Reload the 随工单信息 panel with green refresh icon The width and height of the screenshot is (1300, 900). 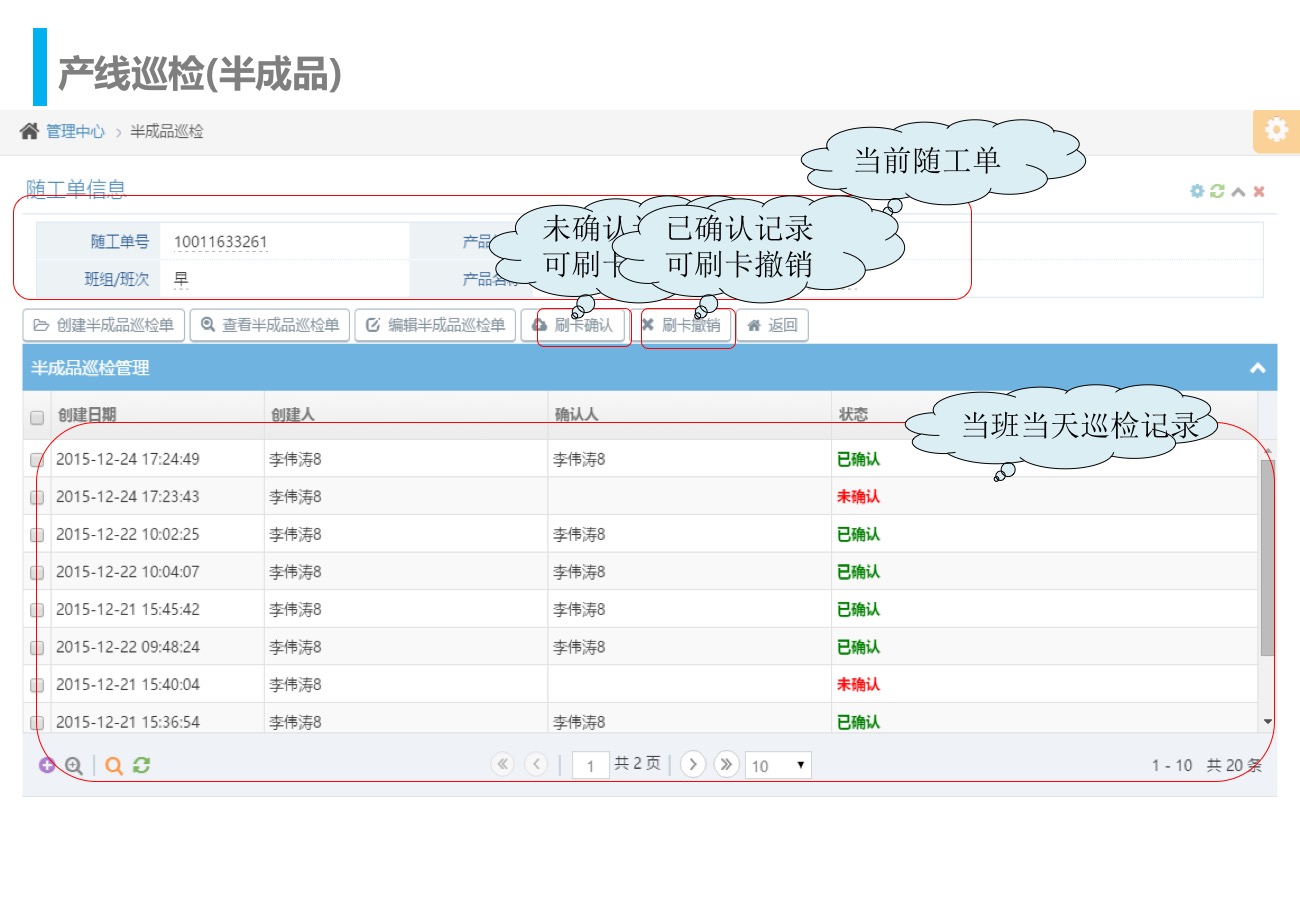[1217, 191]
